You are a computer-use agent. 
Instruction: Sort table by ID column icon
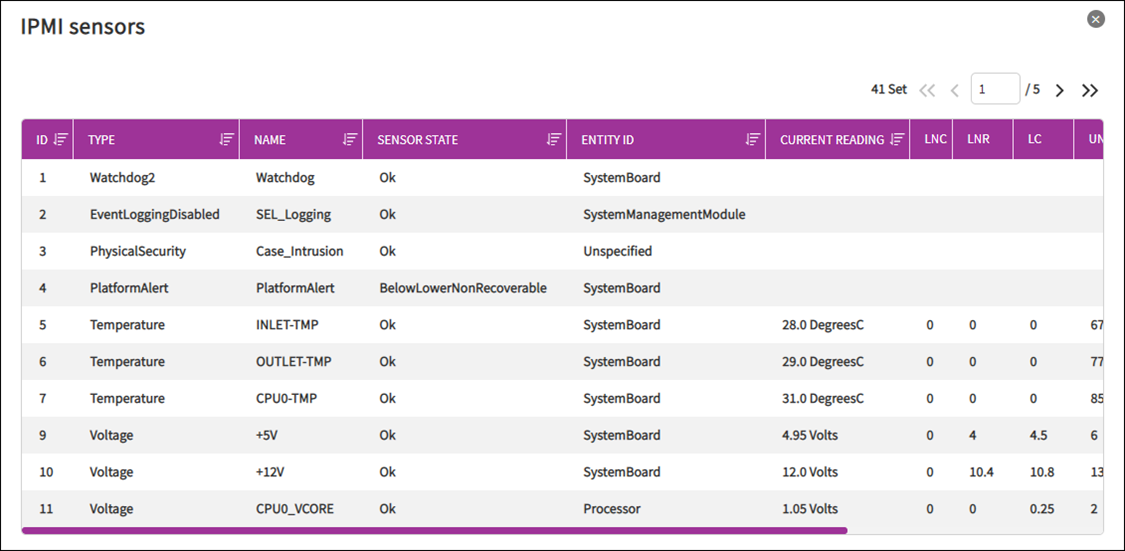point(60,140)
